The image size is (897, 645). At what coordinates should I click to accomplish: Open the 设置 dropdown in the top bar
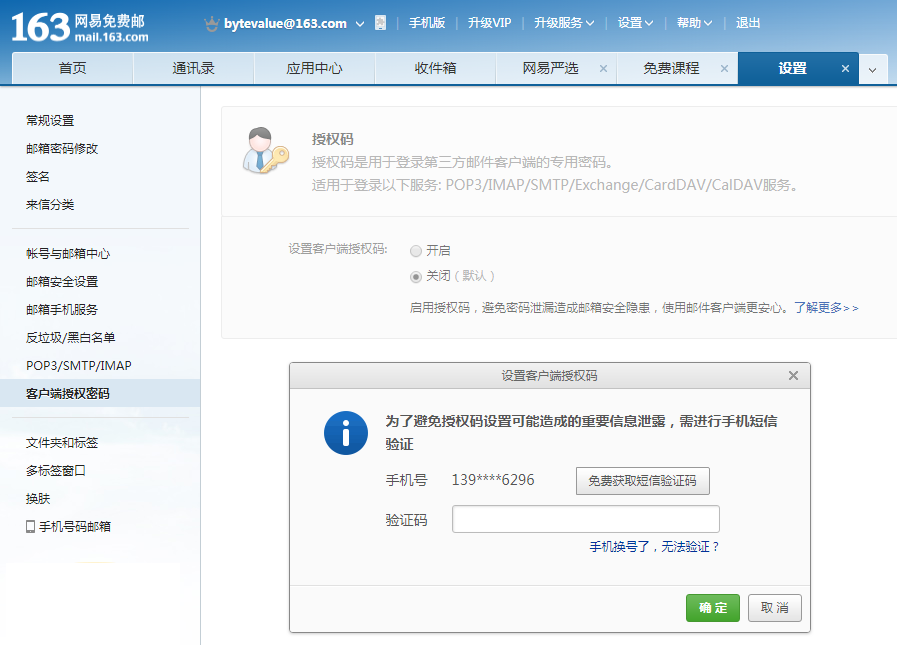coord(635,23)
